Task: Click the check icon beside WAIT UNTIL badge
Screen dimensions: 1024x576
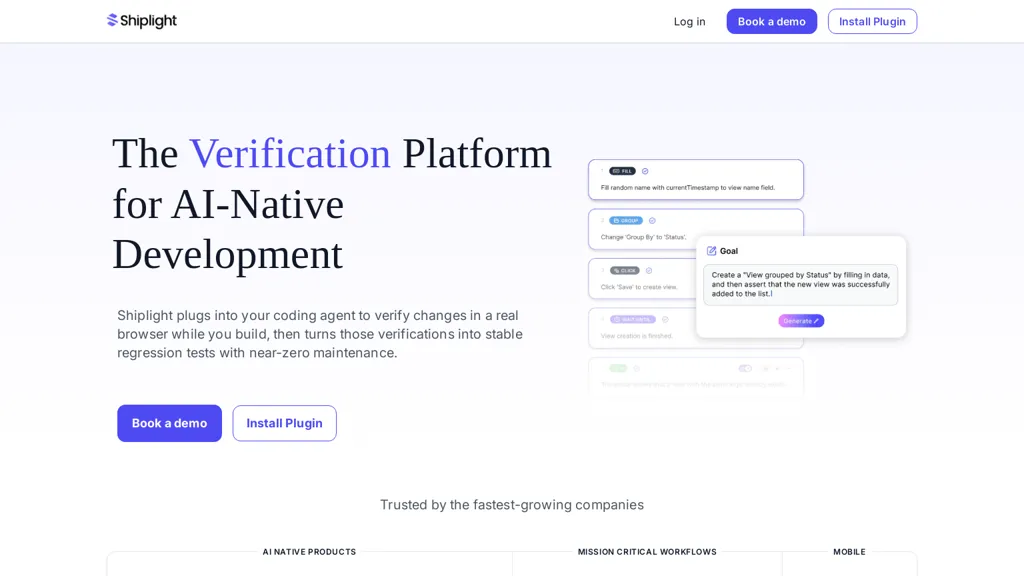Action: click(x=665, y=319)
